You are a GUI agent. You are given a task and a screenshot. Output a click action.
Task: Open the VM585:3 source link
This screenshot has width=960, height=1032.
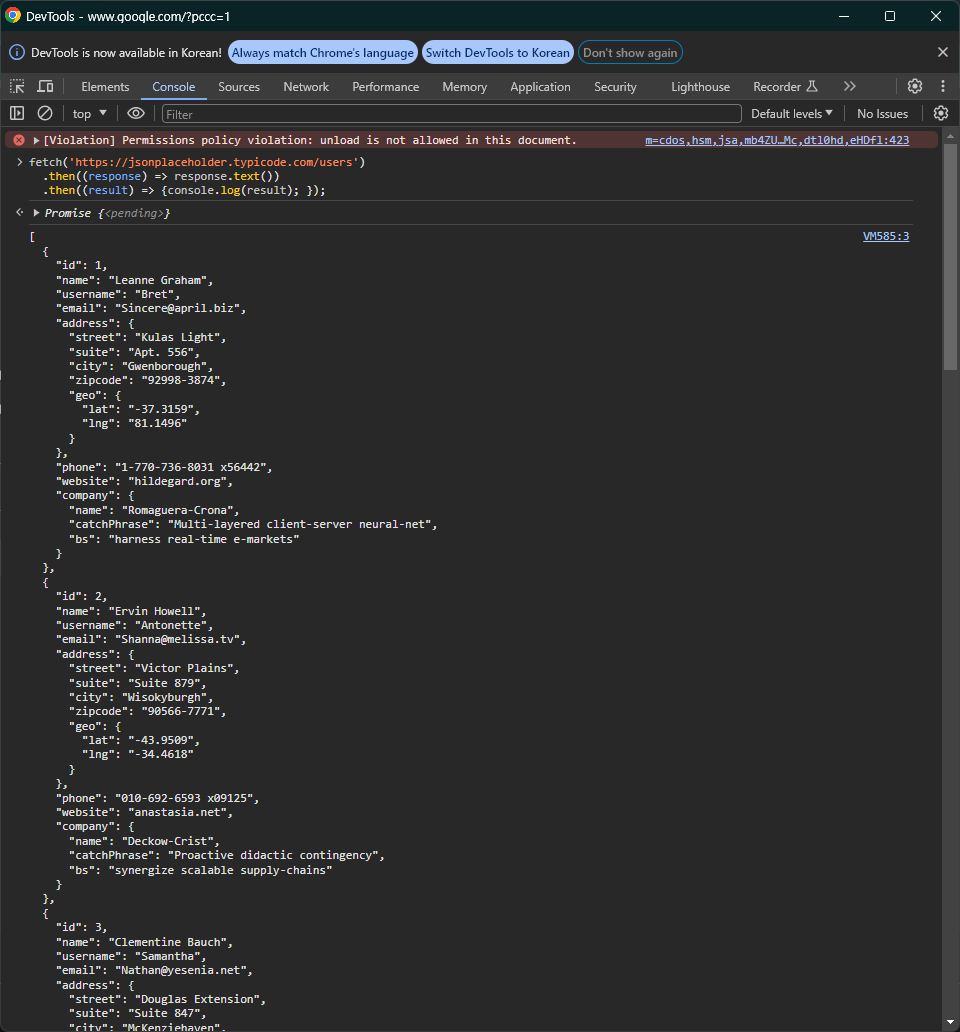[x=887, y=235]
